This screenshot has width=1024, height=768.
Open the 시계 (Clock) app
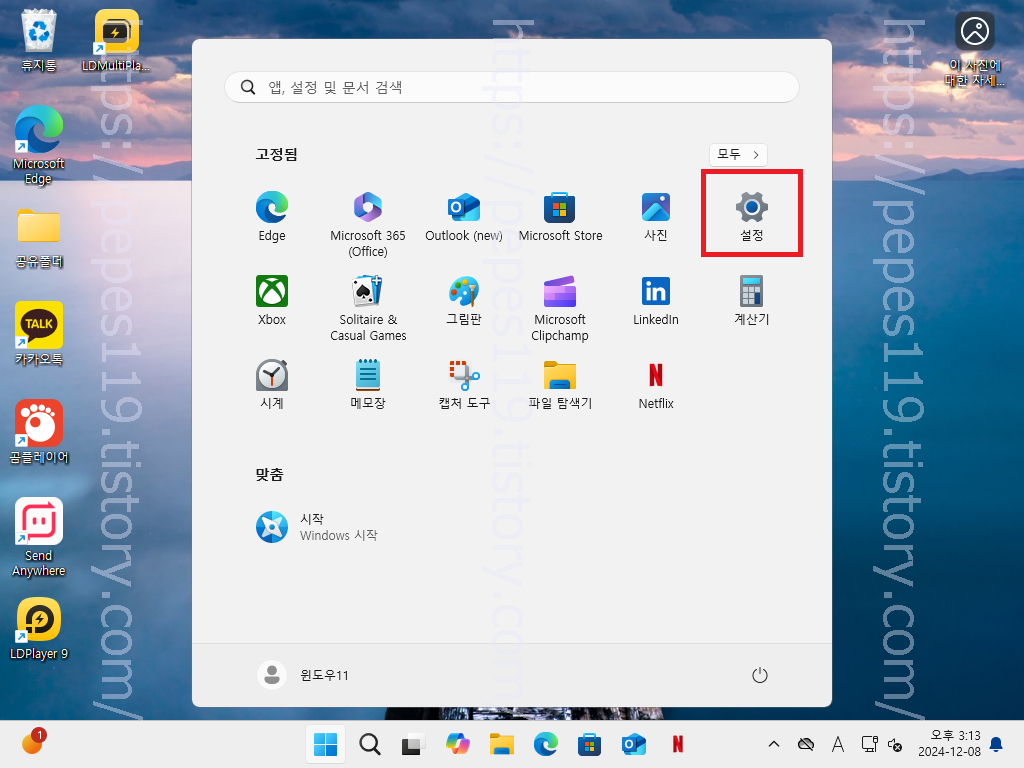click(272, 384)
